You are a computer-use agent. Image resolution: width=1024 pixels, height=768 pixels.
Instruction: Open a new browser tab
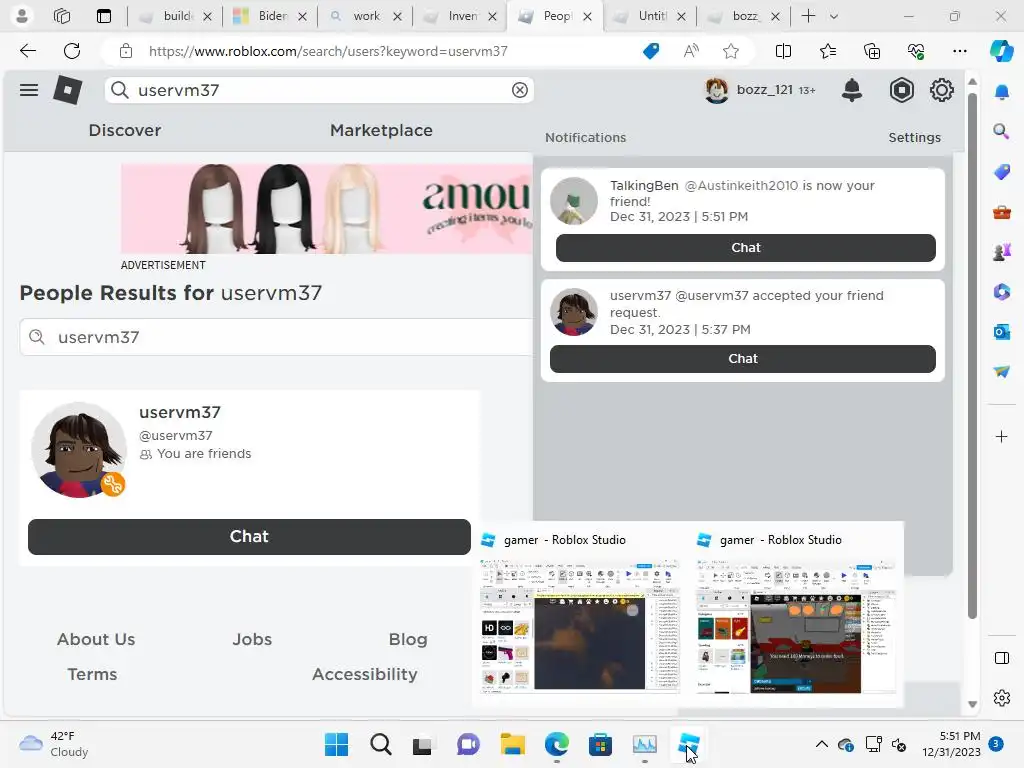click(808, 16)
